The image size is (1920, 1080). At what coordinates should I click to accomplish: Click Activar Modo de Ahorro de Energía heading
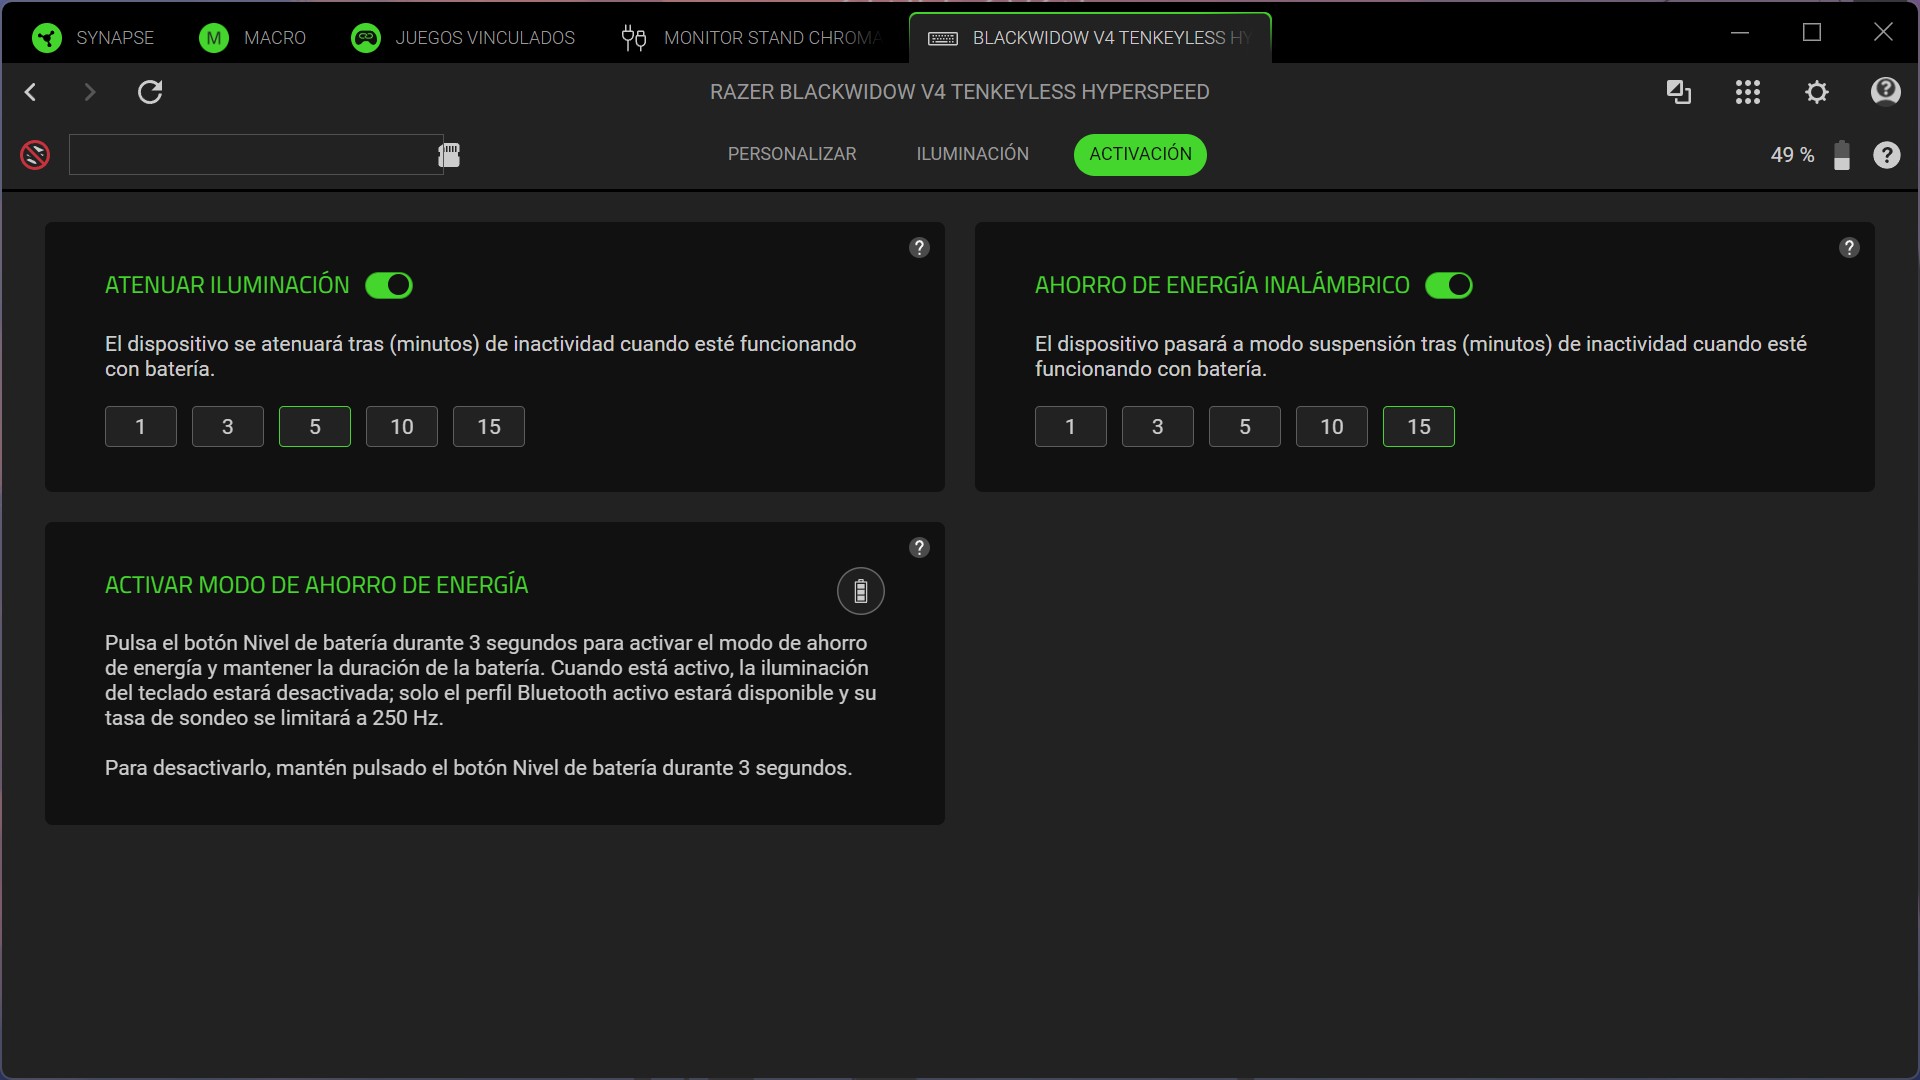[317, 585]
